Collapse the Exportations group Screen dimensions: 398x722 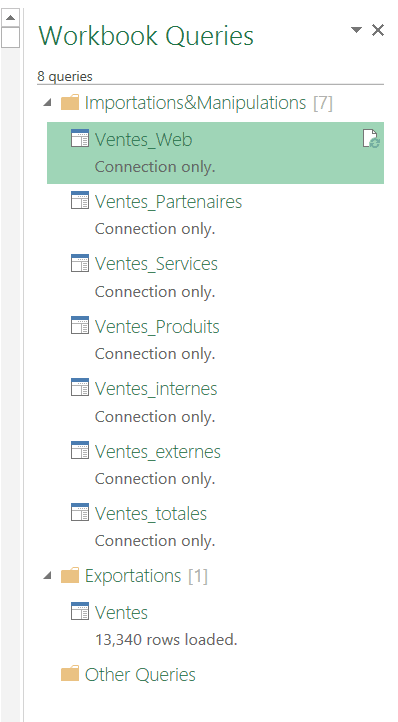pos(47,575)
